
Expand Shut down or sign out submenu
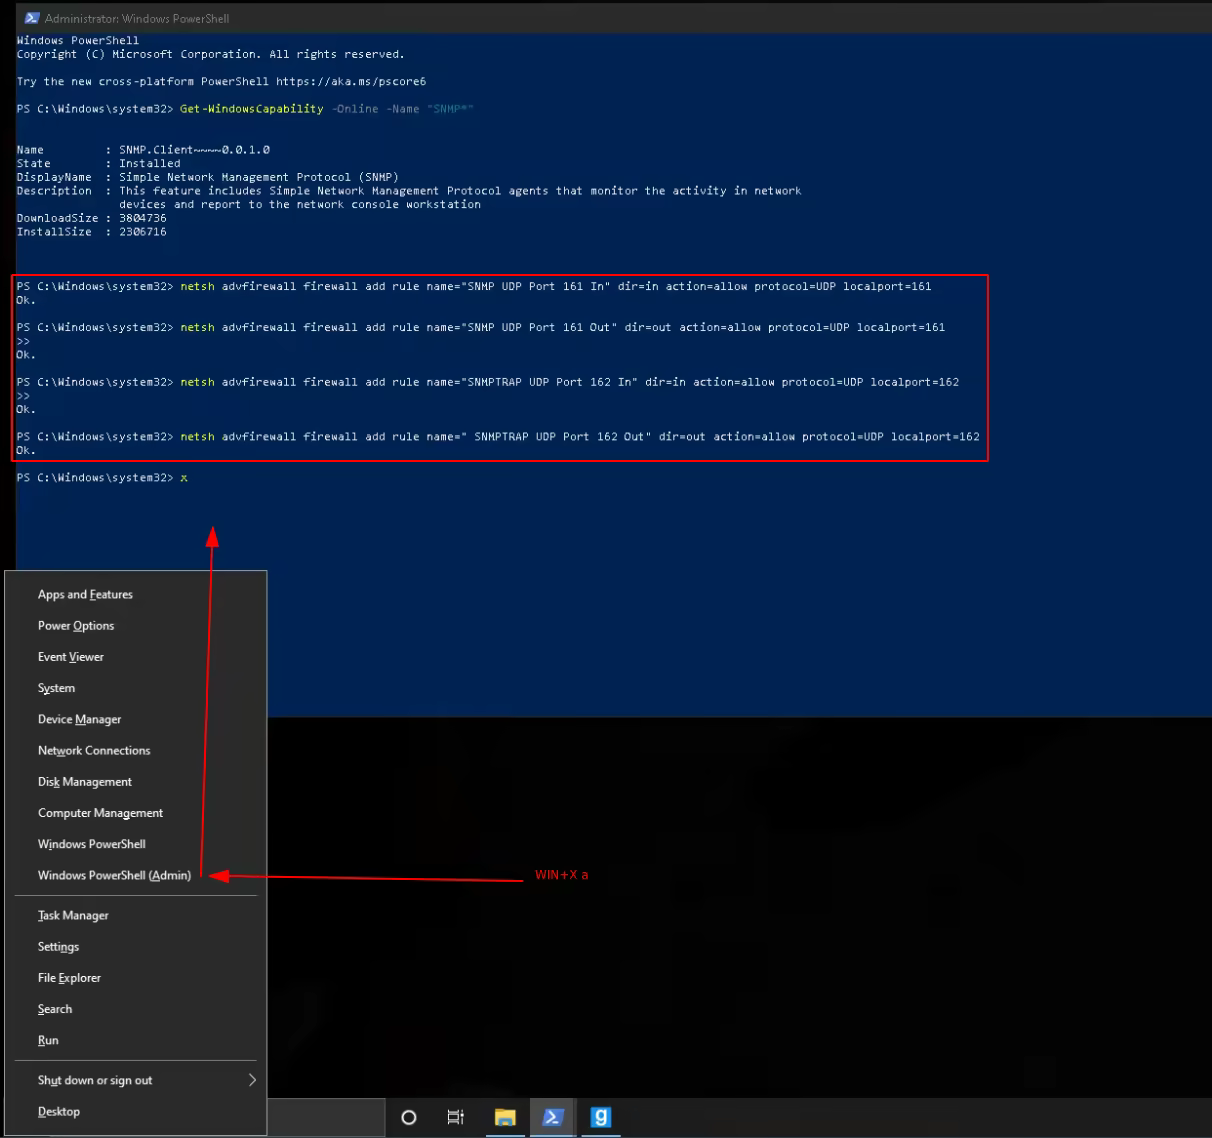tap(136, 1080)
